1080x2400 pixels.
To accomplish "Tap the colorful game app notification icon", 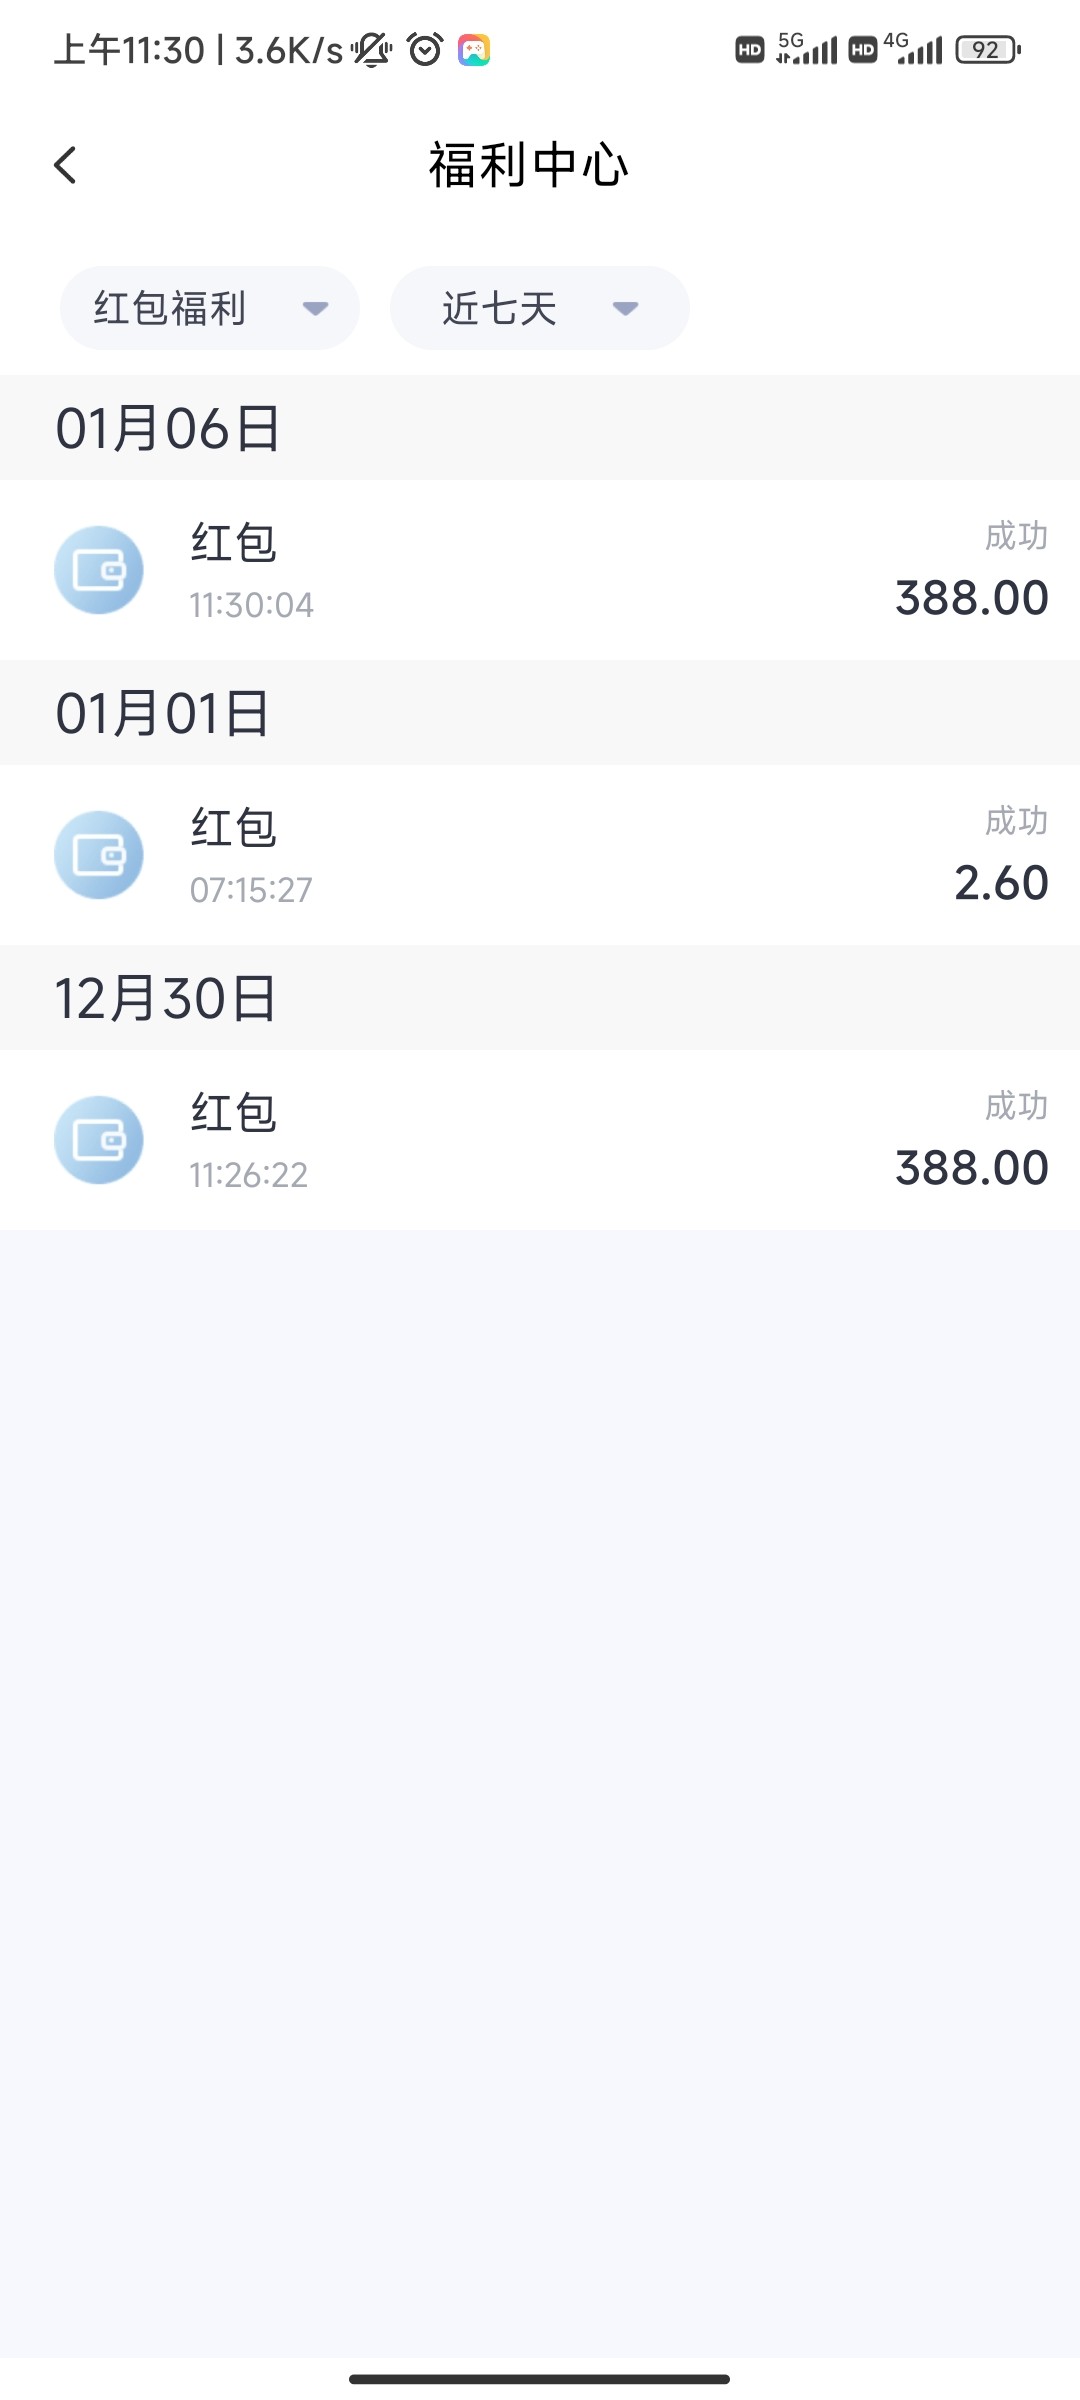I will [x=474, y=49].
